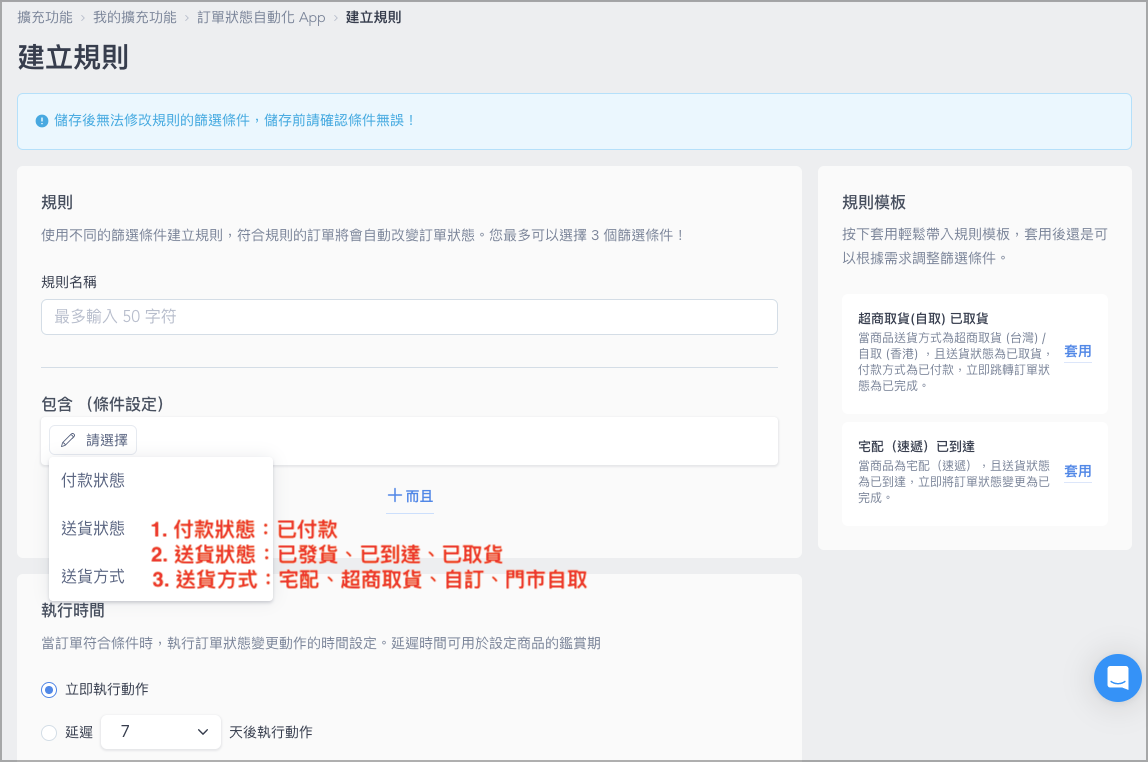Choose 付款狀態 from the condition menu
The height and width of the screenshot is (762, 1148).
tap(93, 480)
